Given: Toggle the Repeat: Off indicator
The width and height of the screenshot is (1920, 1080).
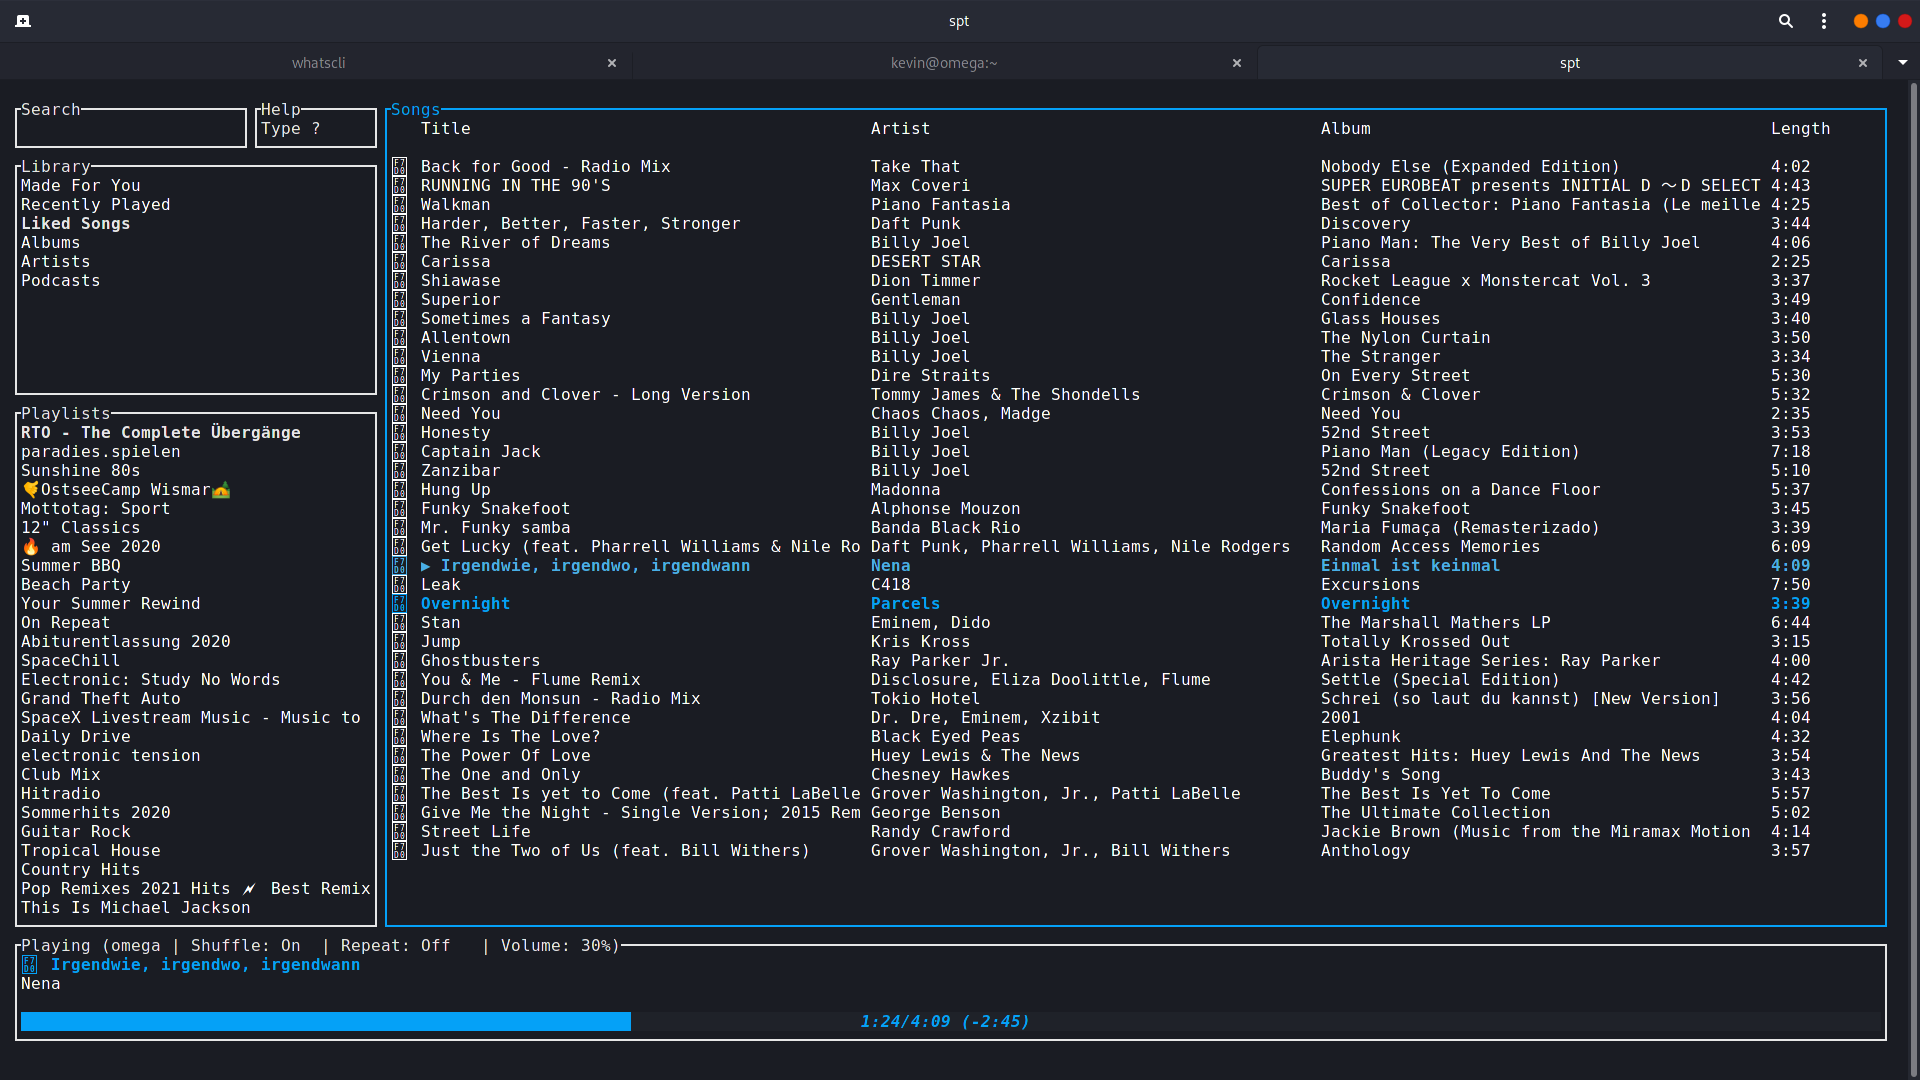Looking at the screenshot, I should coord(395,946).
